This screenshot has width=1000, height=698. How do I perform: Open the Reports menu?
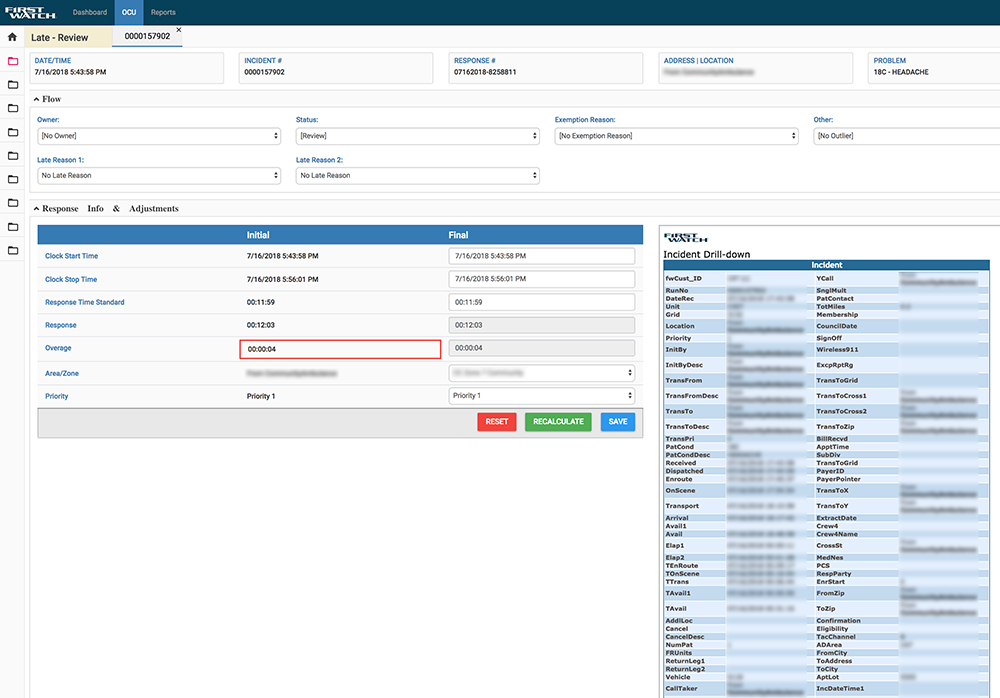pos(163,12)
